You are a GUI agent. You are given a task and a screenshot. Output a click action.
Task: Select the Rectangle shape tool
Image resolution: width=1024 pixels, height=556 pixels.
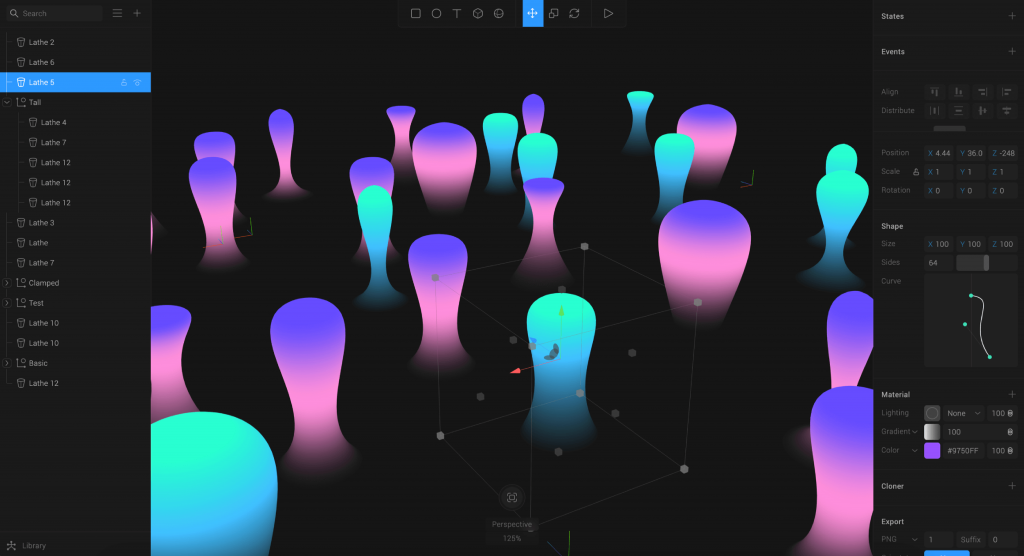[x=416, y=14]
